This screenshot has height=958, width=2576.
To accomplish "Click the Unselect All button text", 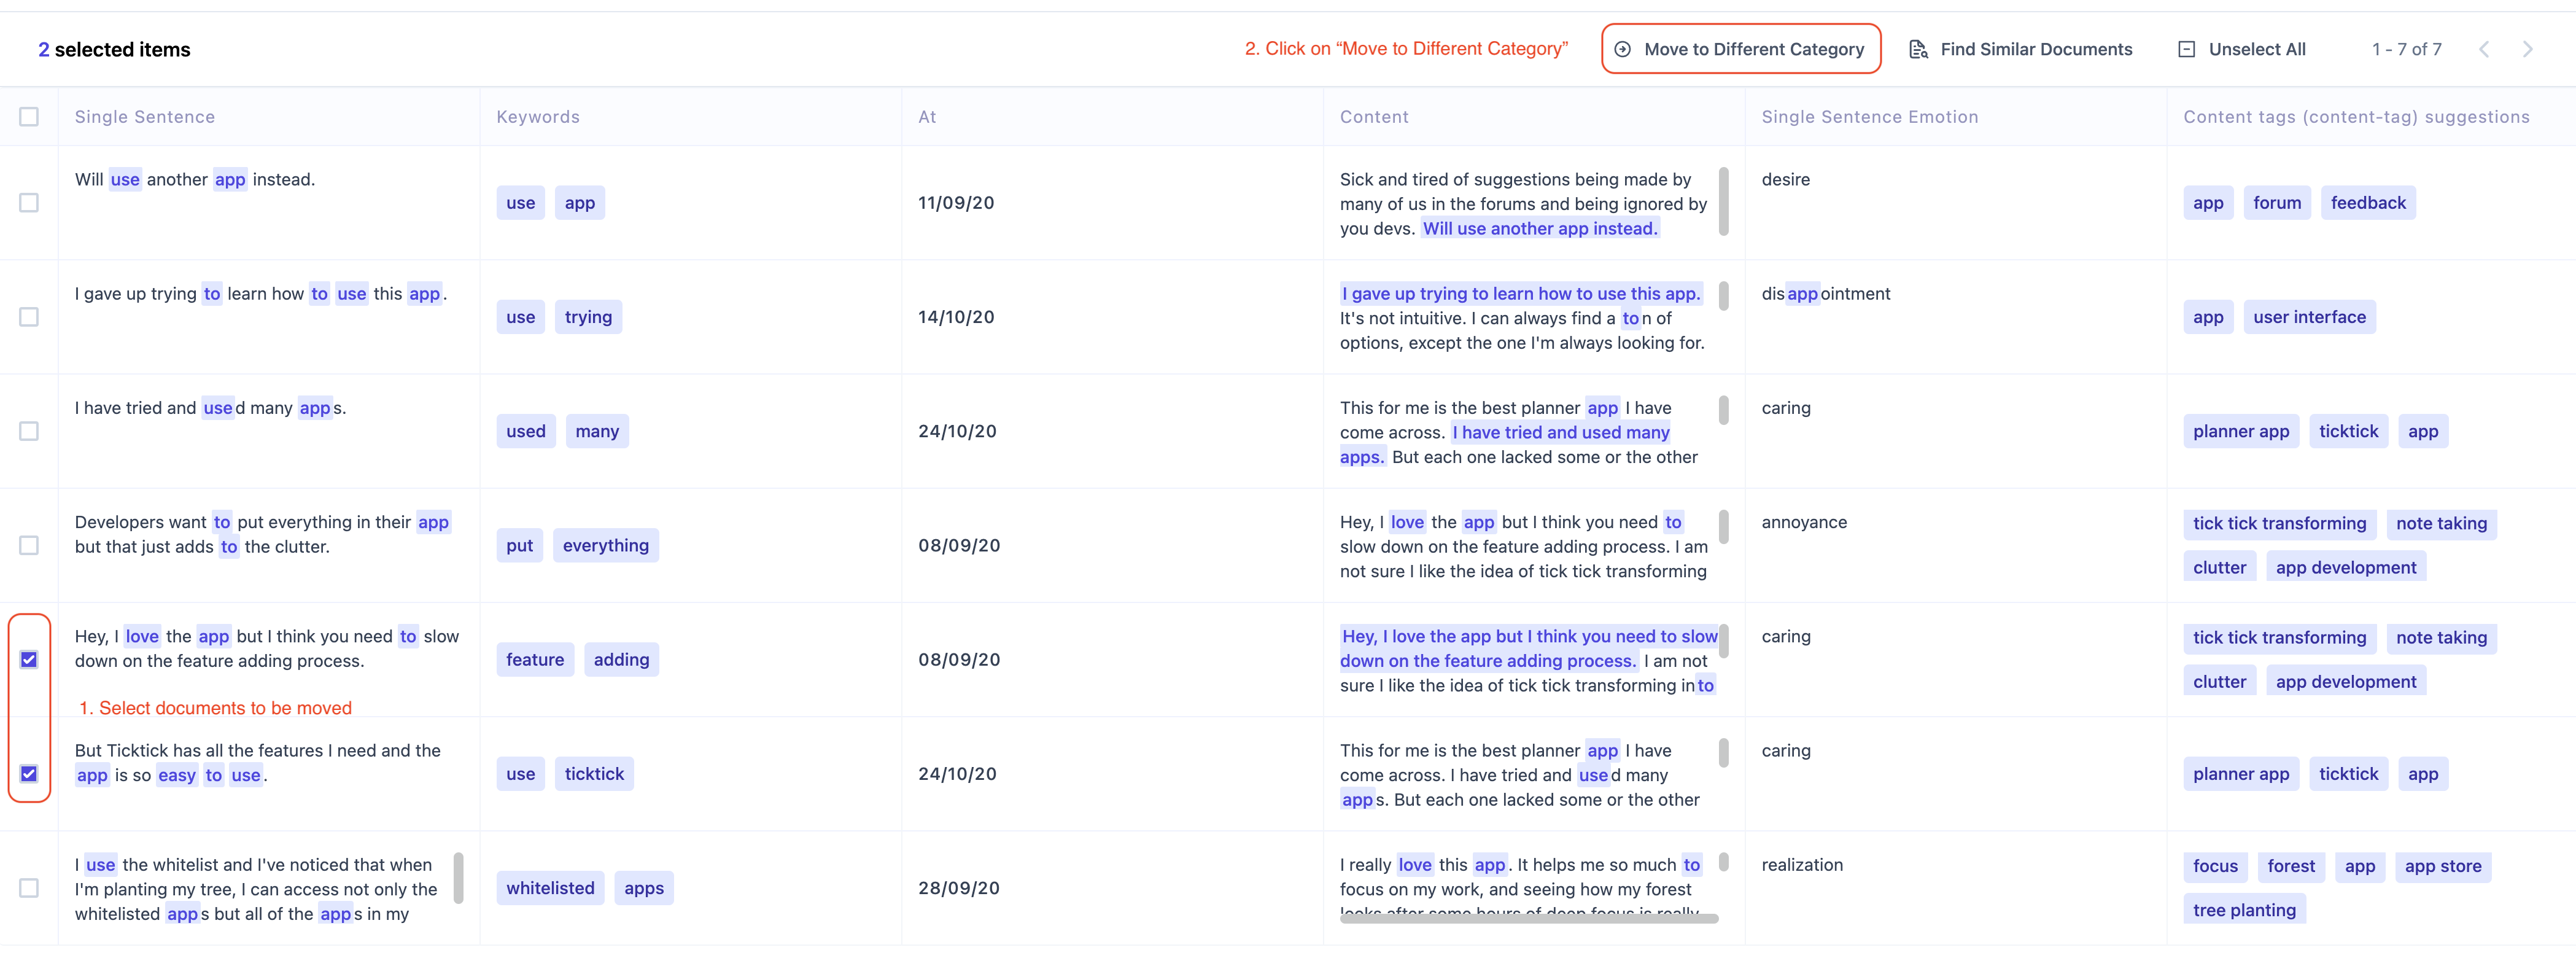I will [x=2256, y=49].
